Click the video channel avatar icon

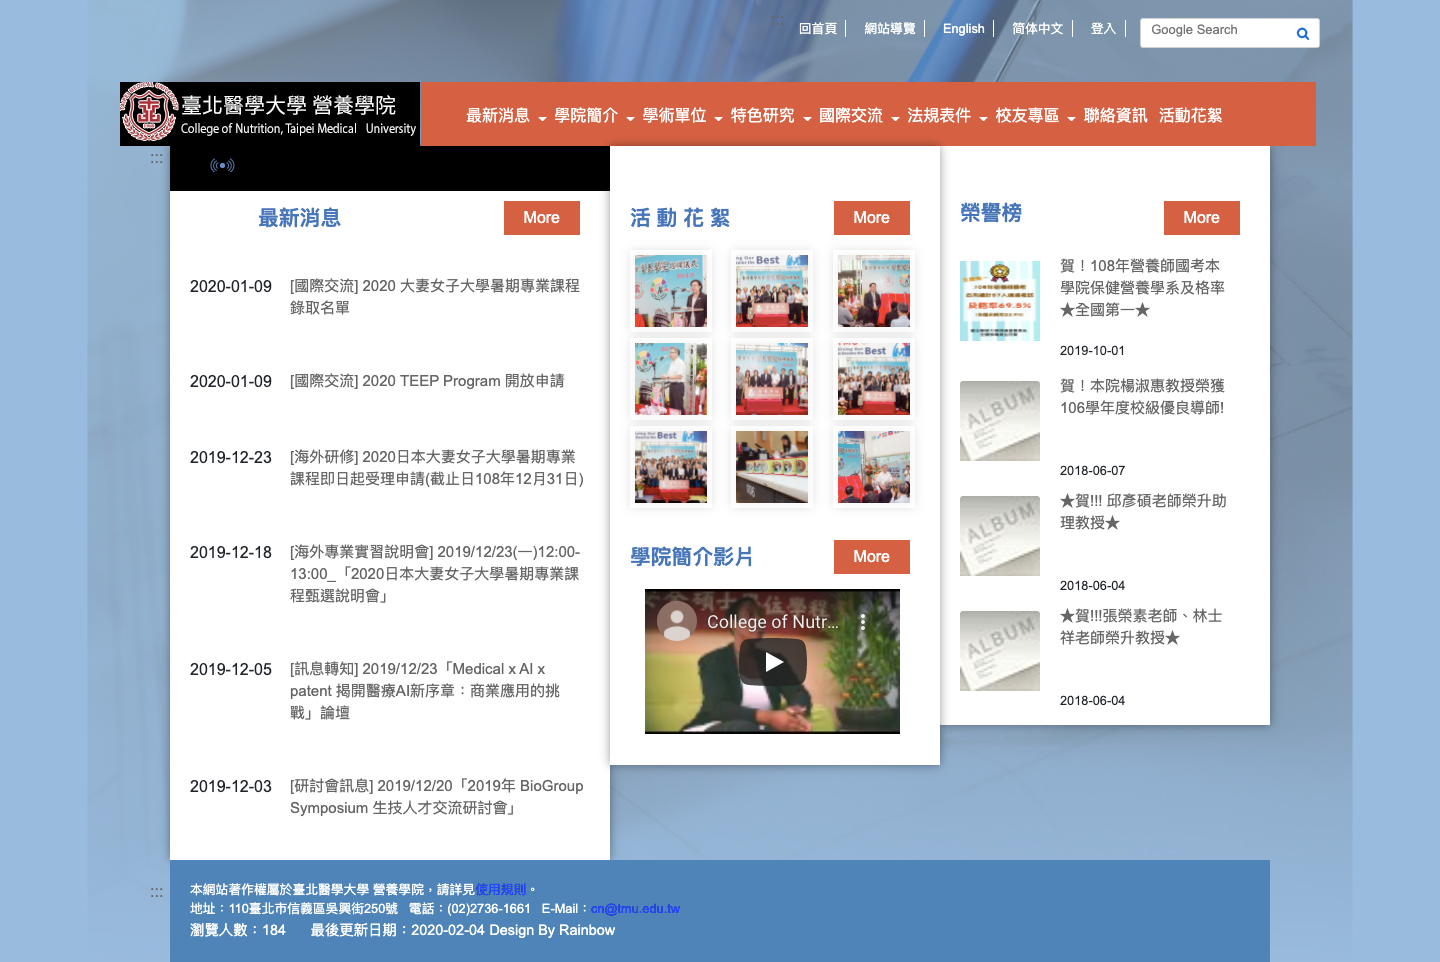click(677, 622)
